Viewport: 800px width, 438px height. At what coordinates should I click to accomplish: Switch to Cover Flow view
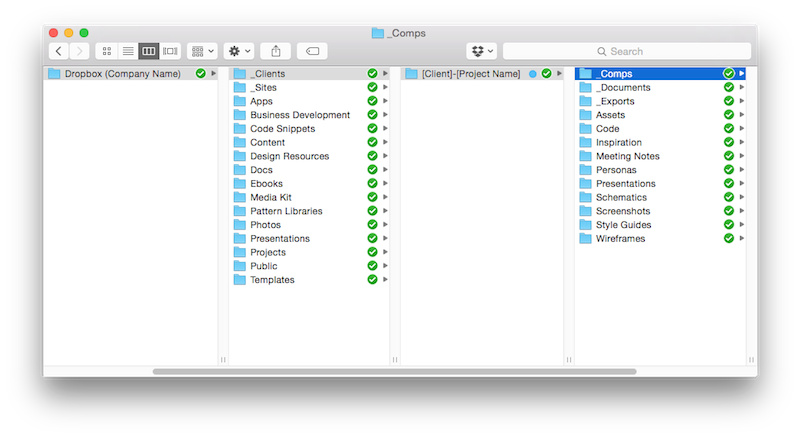pos(171,50)
